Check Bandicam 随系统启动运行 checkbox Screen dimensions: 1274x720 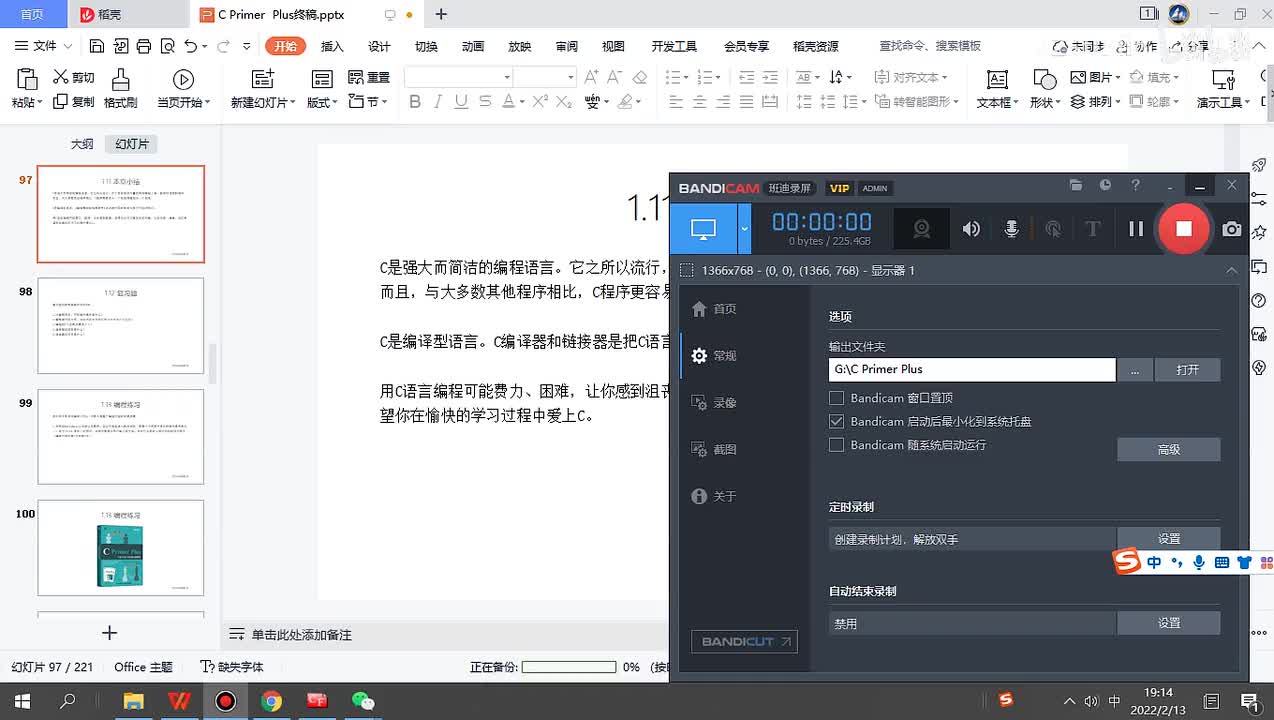point(837,445)
